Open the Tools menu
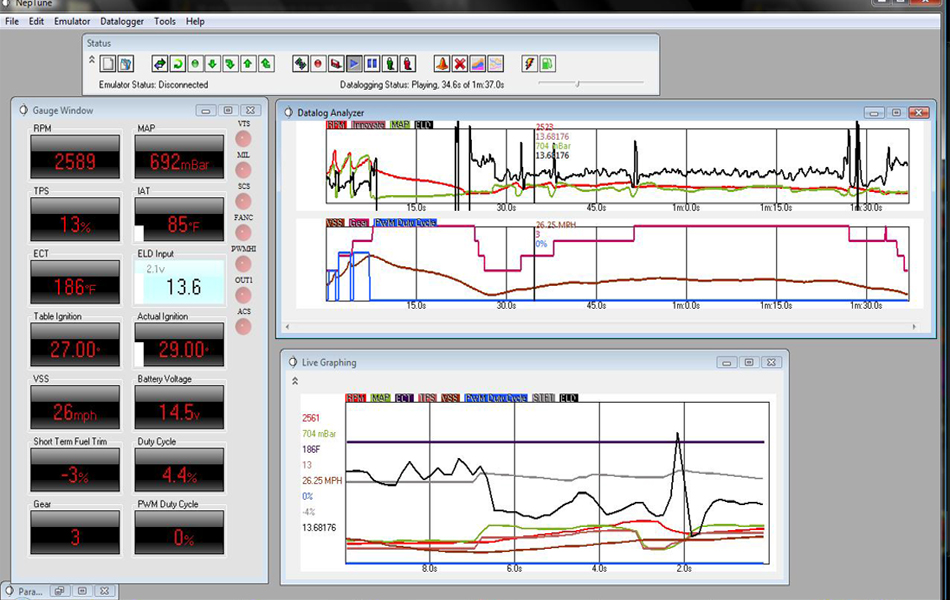Image resolution: width=950 pixels, height=600 pixels. (x=165, y=21)
